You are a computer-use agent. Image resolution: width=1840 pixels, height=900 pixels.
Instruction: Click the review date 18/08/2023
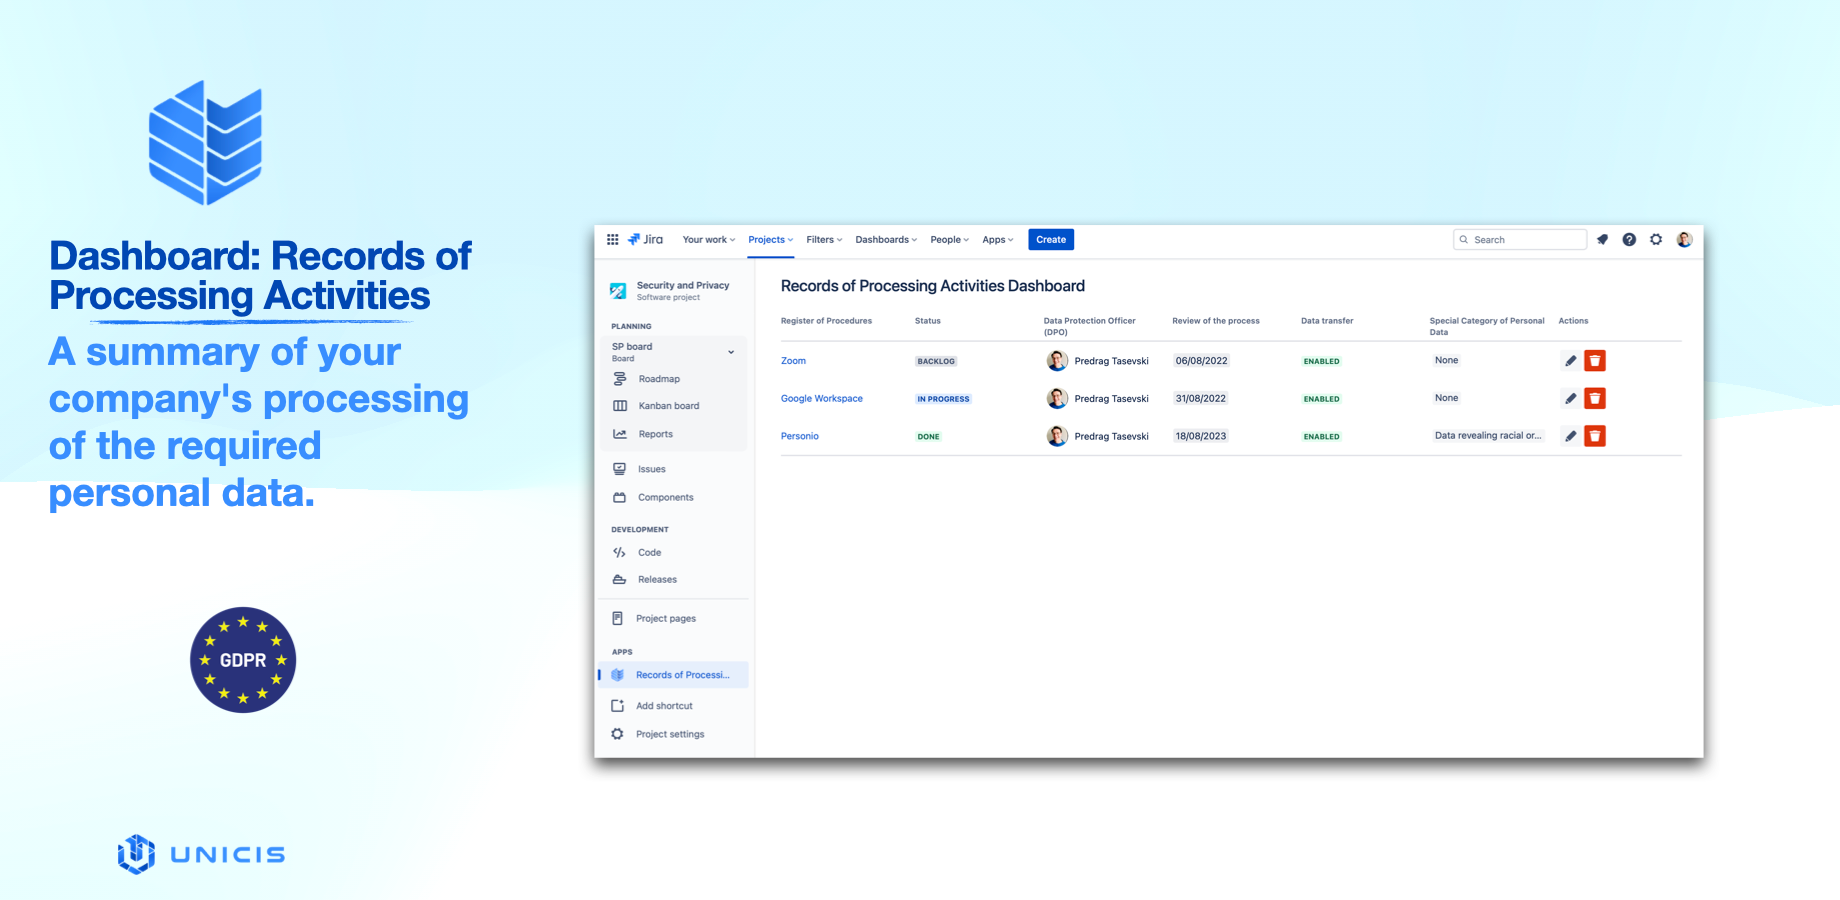[1200, 436]
